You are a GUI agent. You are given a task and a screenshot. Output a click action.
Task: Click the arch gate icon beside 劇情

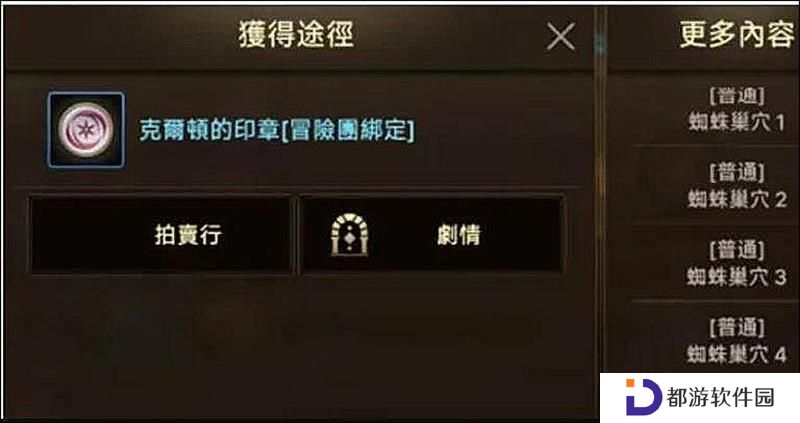[x=349, y=235]
